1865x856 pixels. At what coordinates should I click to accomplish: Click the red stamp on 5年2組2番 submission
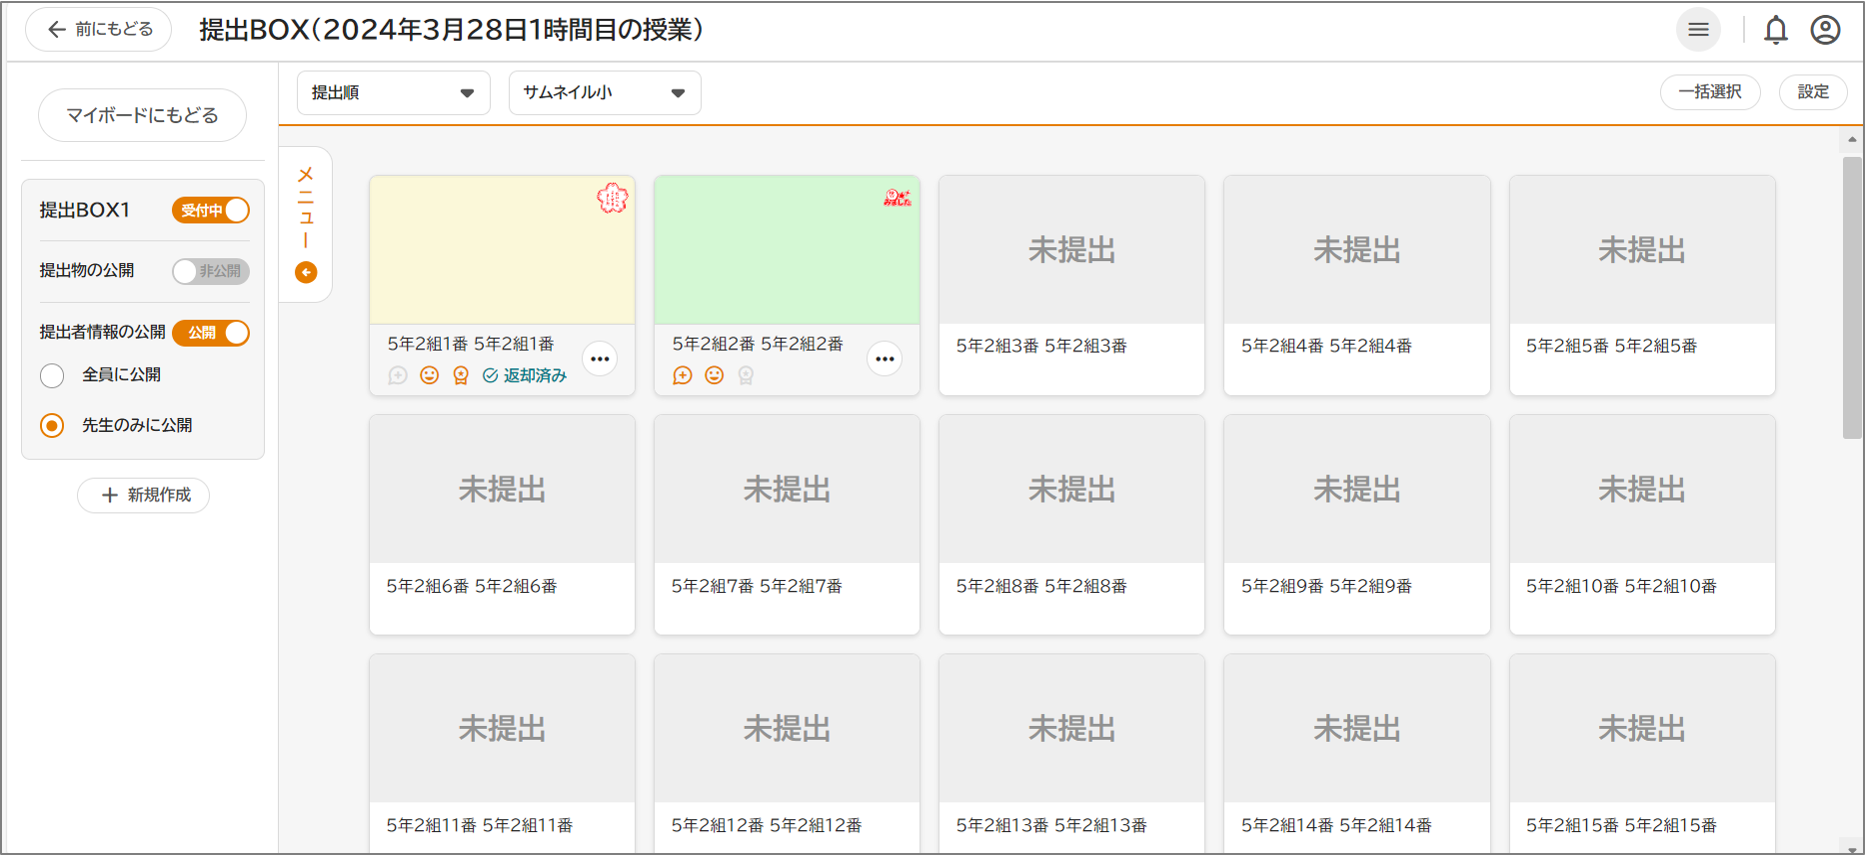pos(897,197)
